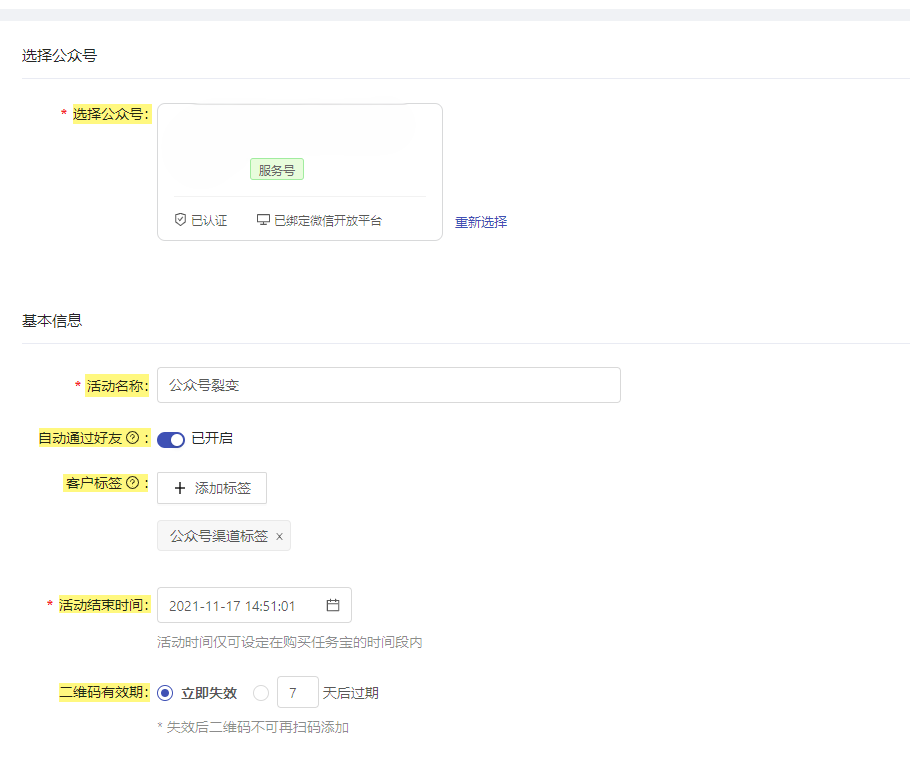
Task: Click the 服务号 badge
Action: (277, 170)
